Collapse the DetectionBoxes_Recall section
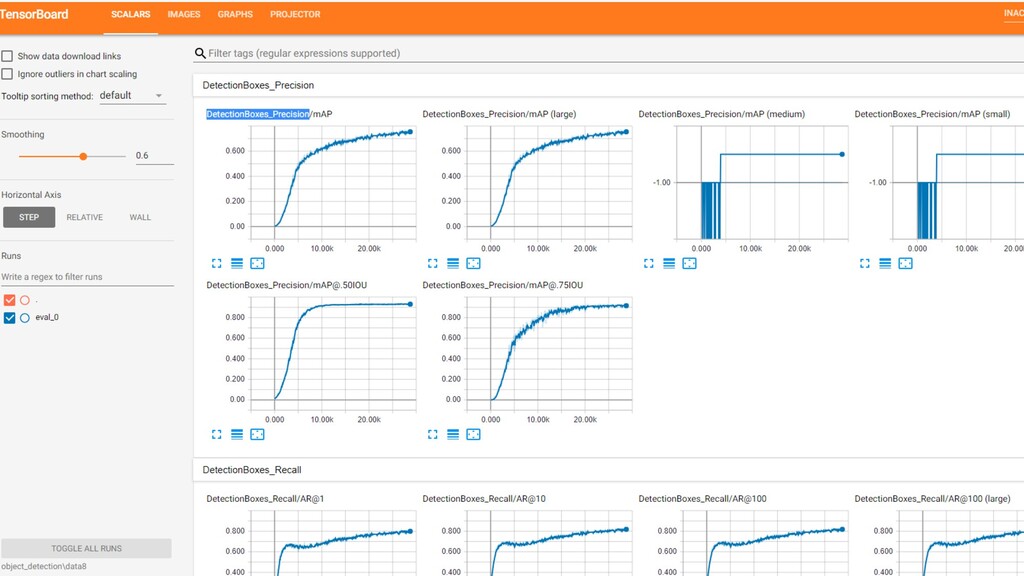Screen dimensions: 1024x576 tap(251, 470)
